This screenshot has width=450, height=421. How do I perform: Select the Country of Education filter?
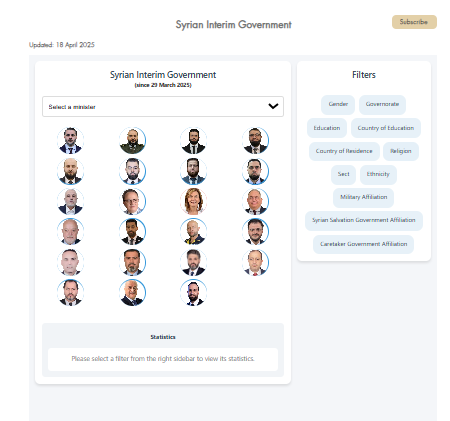point(386,128)
